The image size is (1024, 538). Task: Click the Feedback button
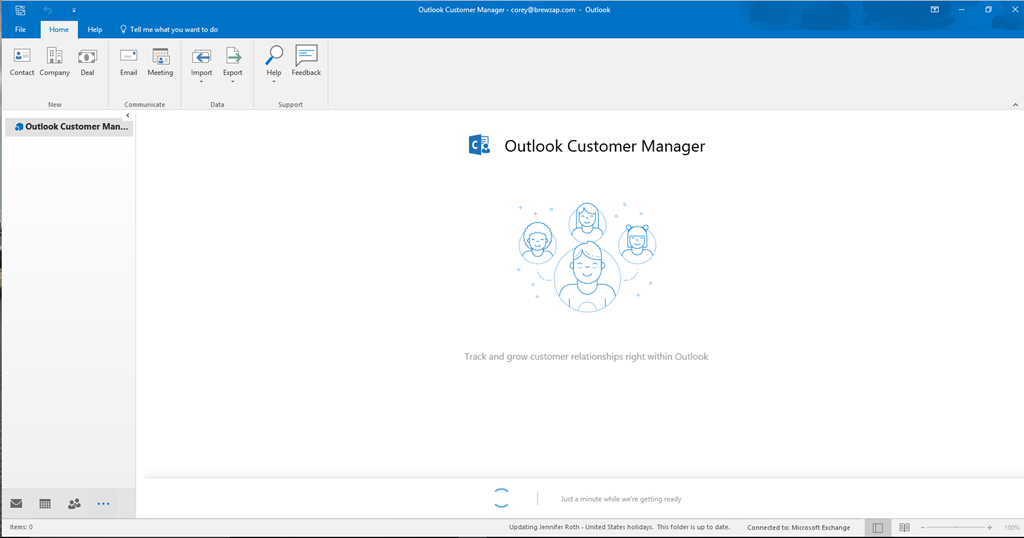coord(306,63)
